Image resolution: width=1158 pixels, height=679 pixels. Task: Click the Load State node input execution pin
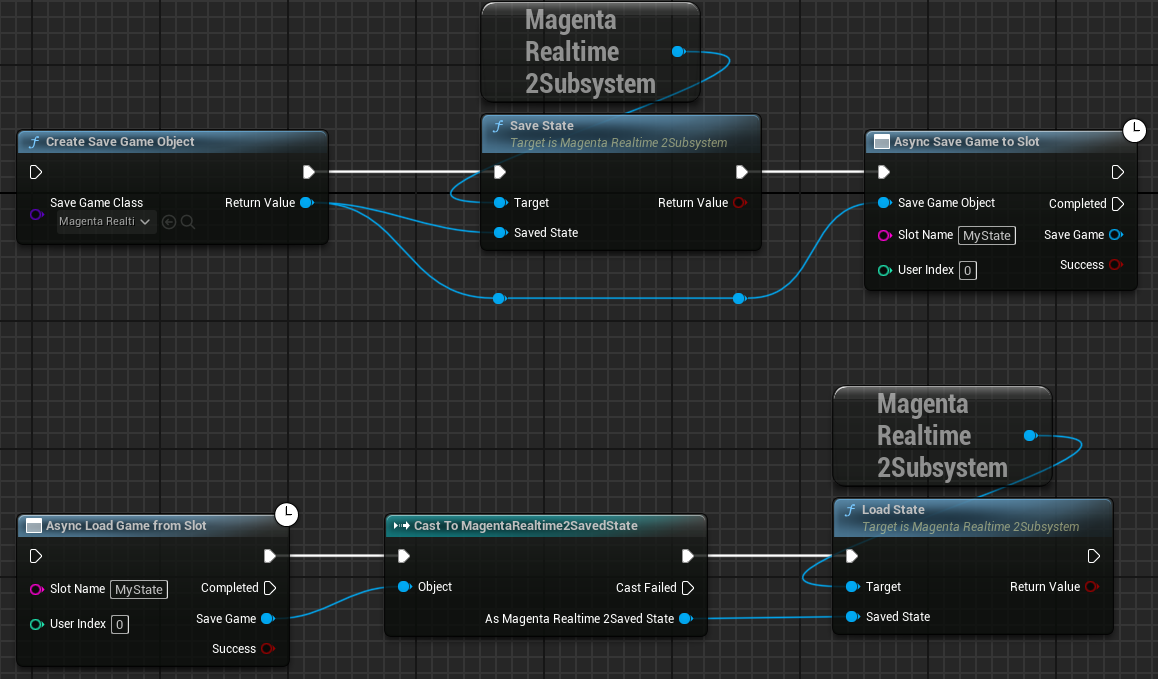click(x=852, y=556)
